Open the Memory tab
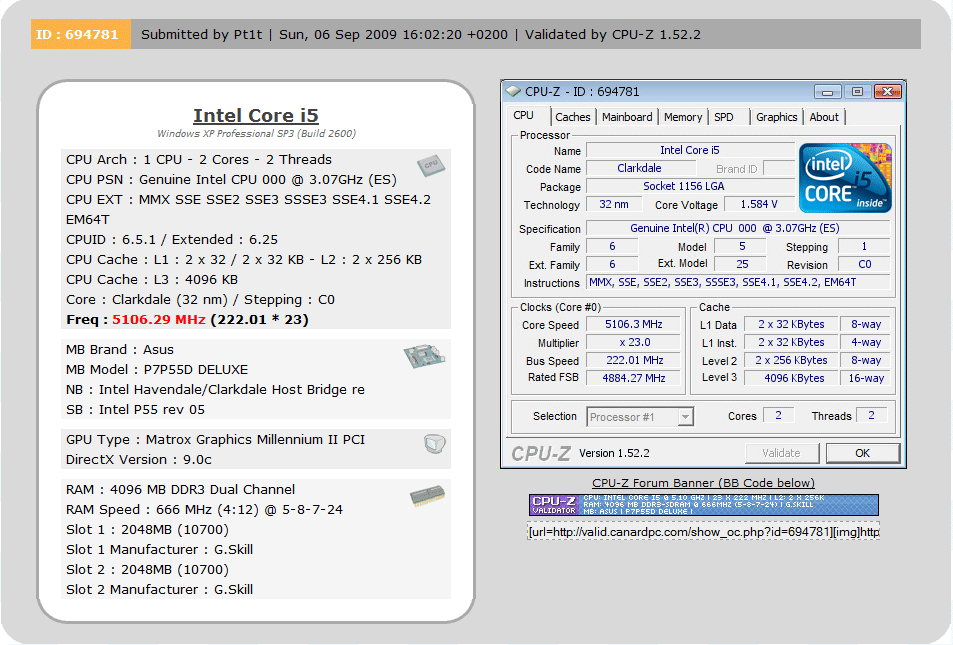This screenshot has width=953, height=645. pyautogui.click(x=683, y=117)
